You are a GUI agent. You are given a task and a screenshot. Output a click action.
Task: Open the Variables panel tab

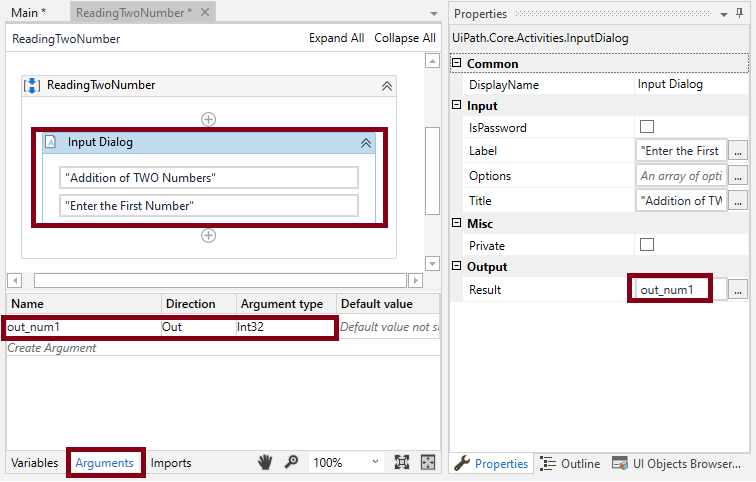pos(35,463)
